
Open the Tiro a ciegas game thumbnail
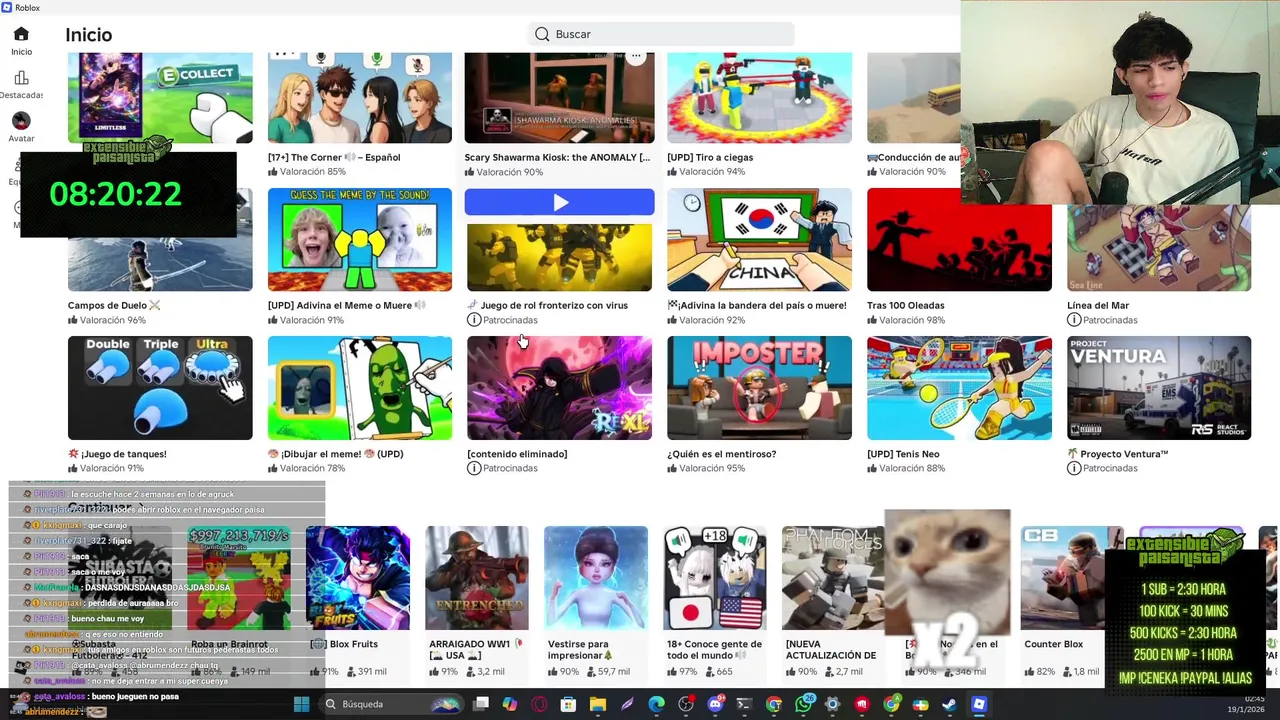(760, 98)
